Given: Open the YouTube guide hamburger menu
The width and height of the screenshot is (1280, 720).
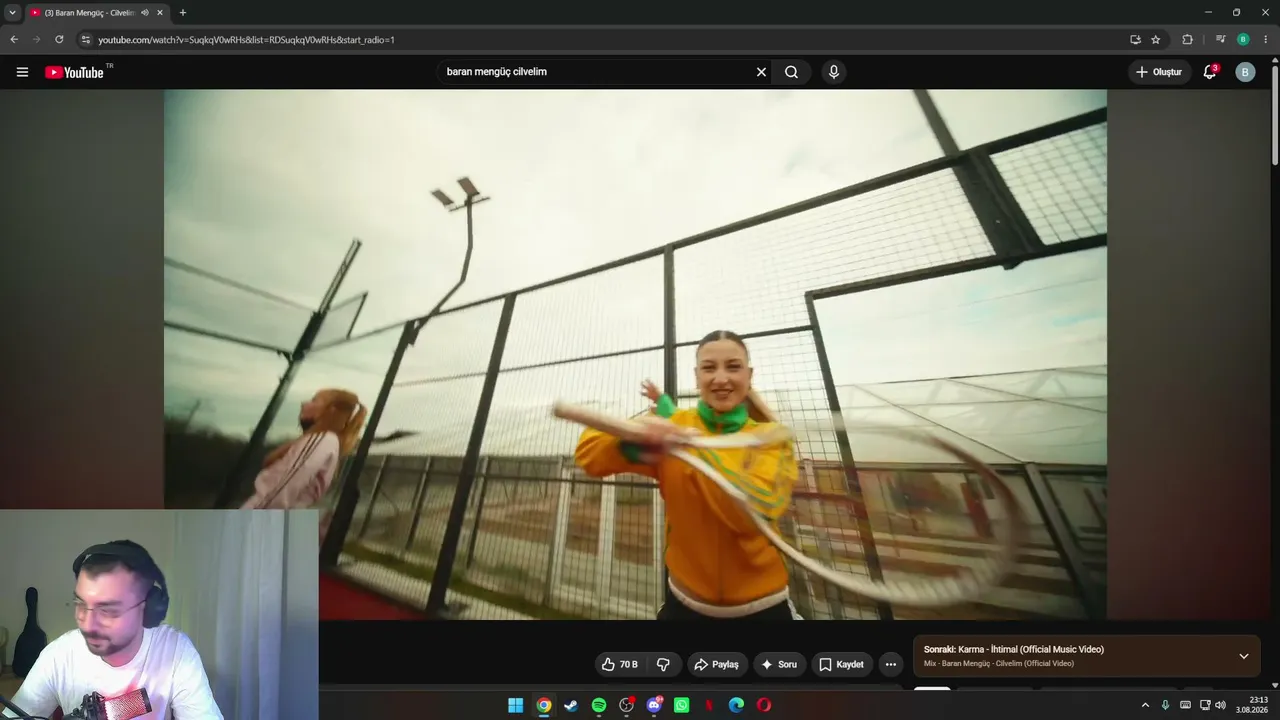Looking at the screenshot, I should pos(22,72).
